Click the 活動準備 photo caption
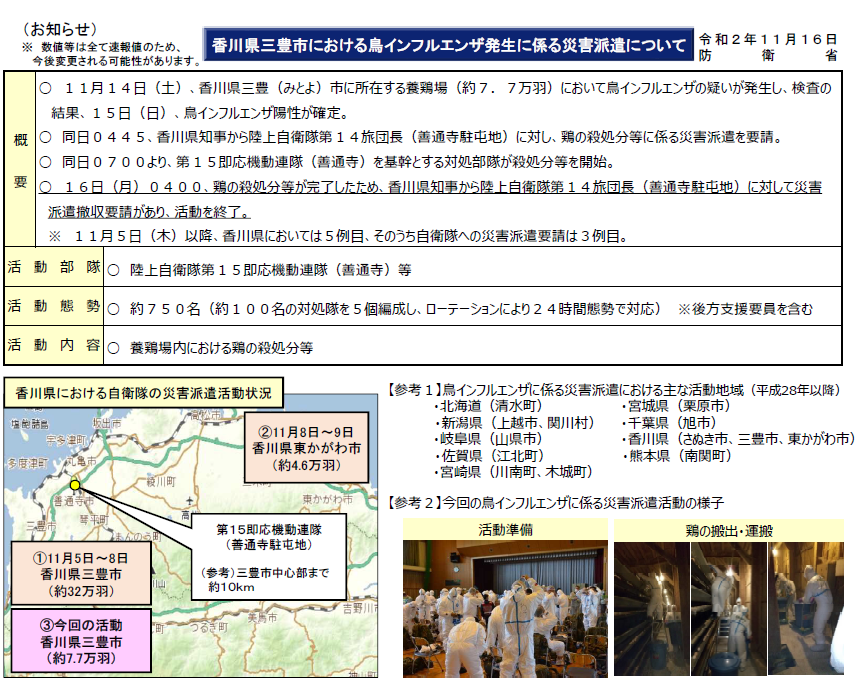The image size is (859, 681). click(505, 530)
